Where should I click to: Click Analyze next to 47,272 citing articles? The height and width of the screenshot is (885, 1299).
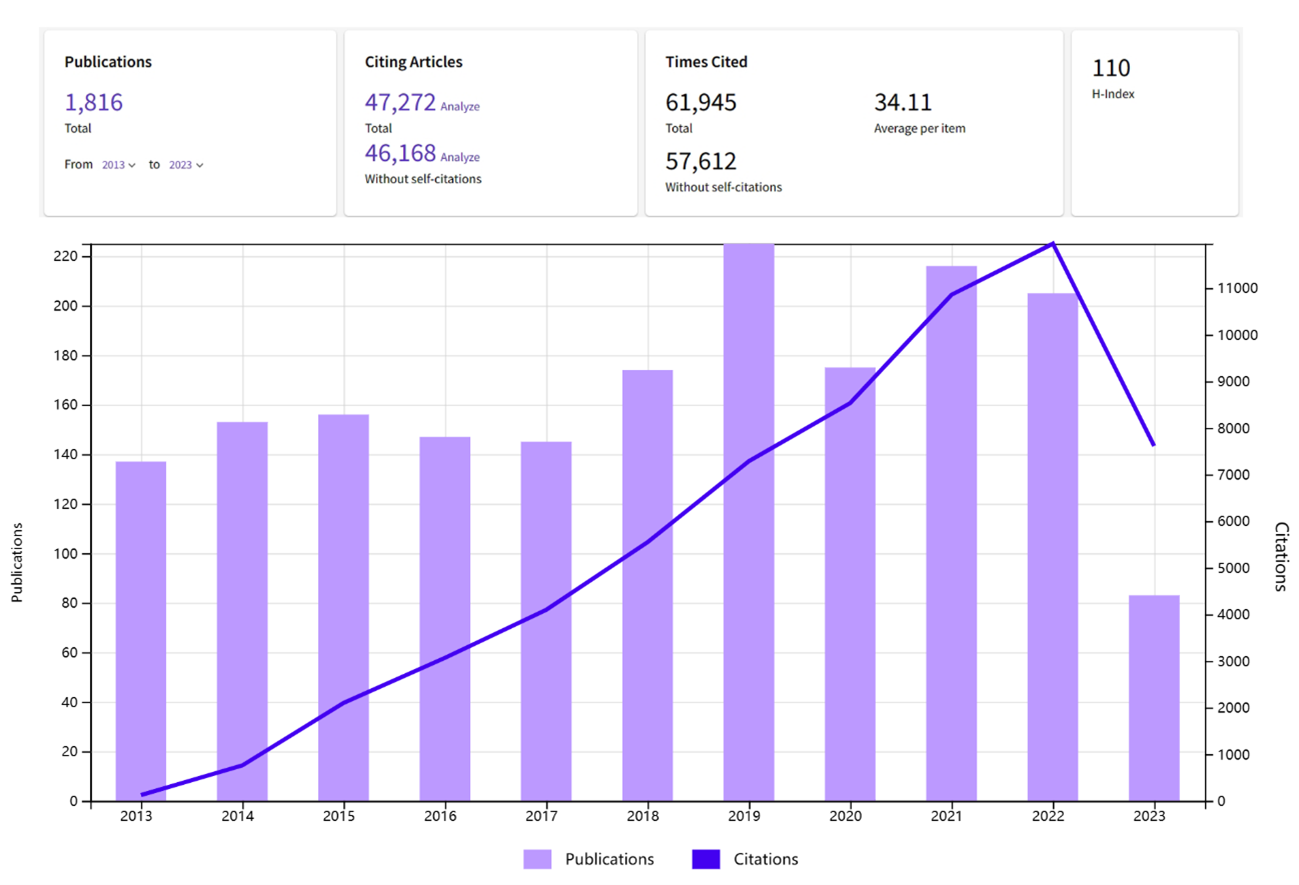[x=460, y=107]
